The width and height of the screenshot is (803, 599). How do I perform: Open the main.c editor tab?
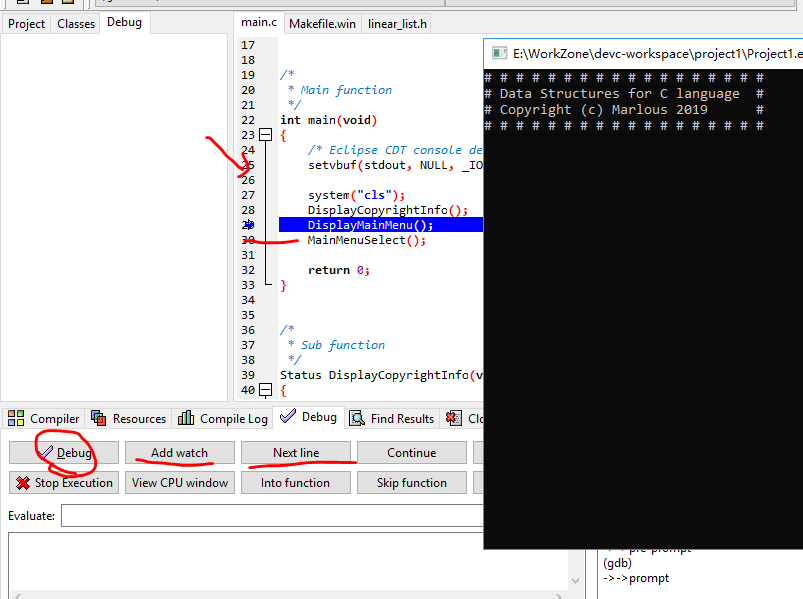[259, 23]
